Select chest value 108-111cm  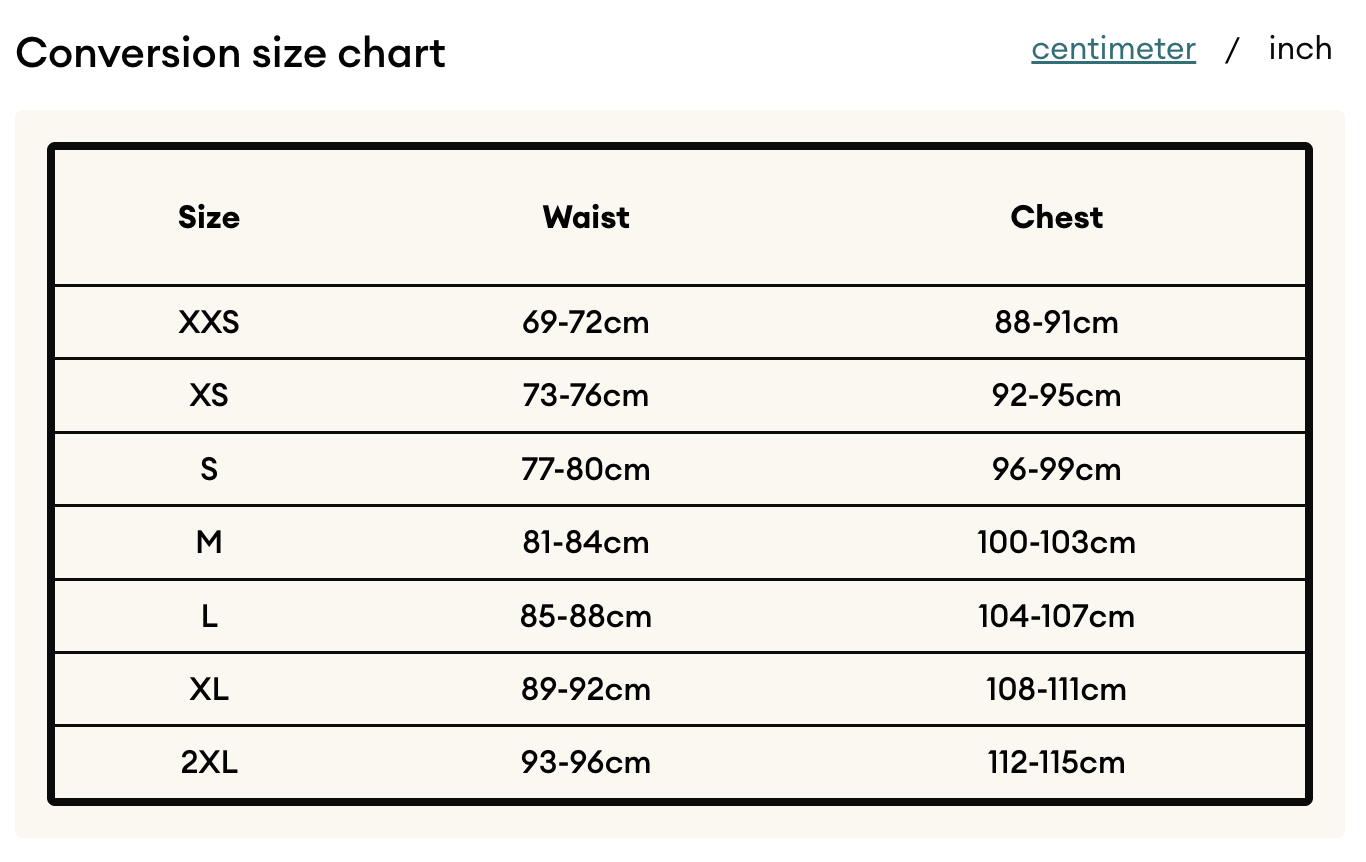click(1057, 690)
